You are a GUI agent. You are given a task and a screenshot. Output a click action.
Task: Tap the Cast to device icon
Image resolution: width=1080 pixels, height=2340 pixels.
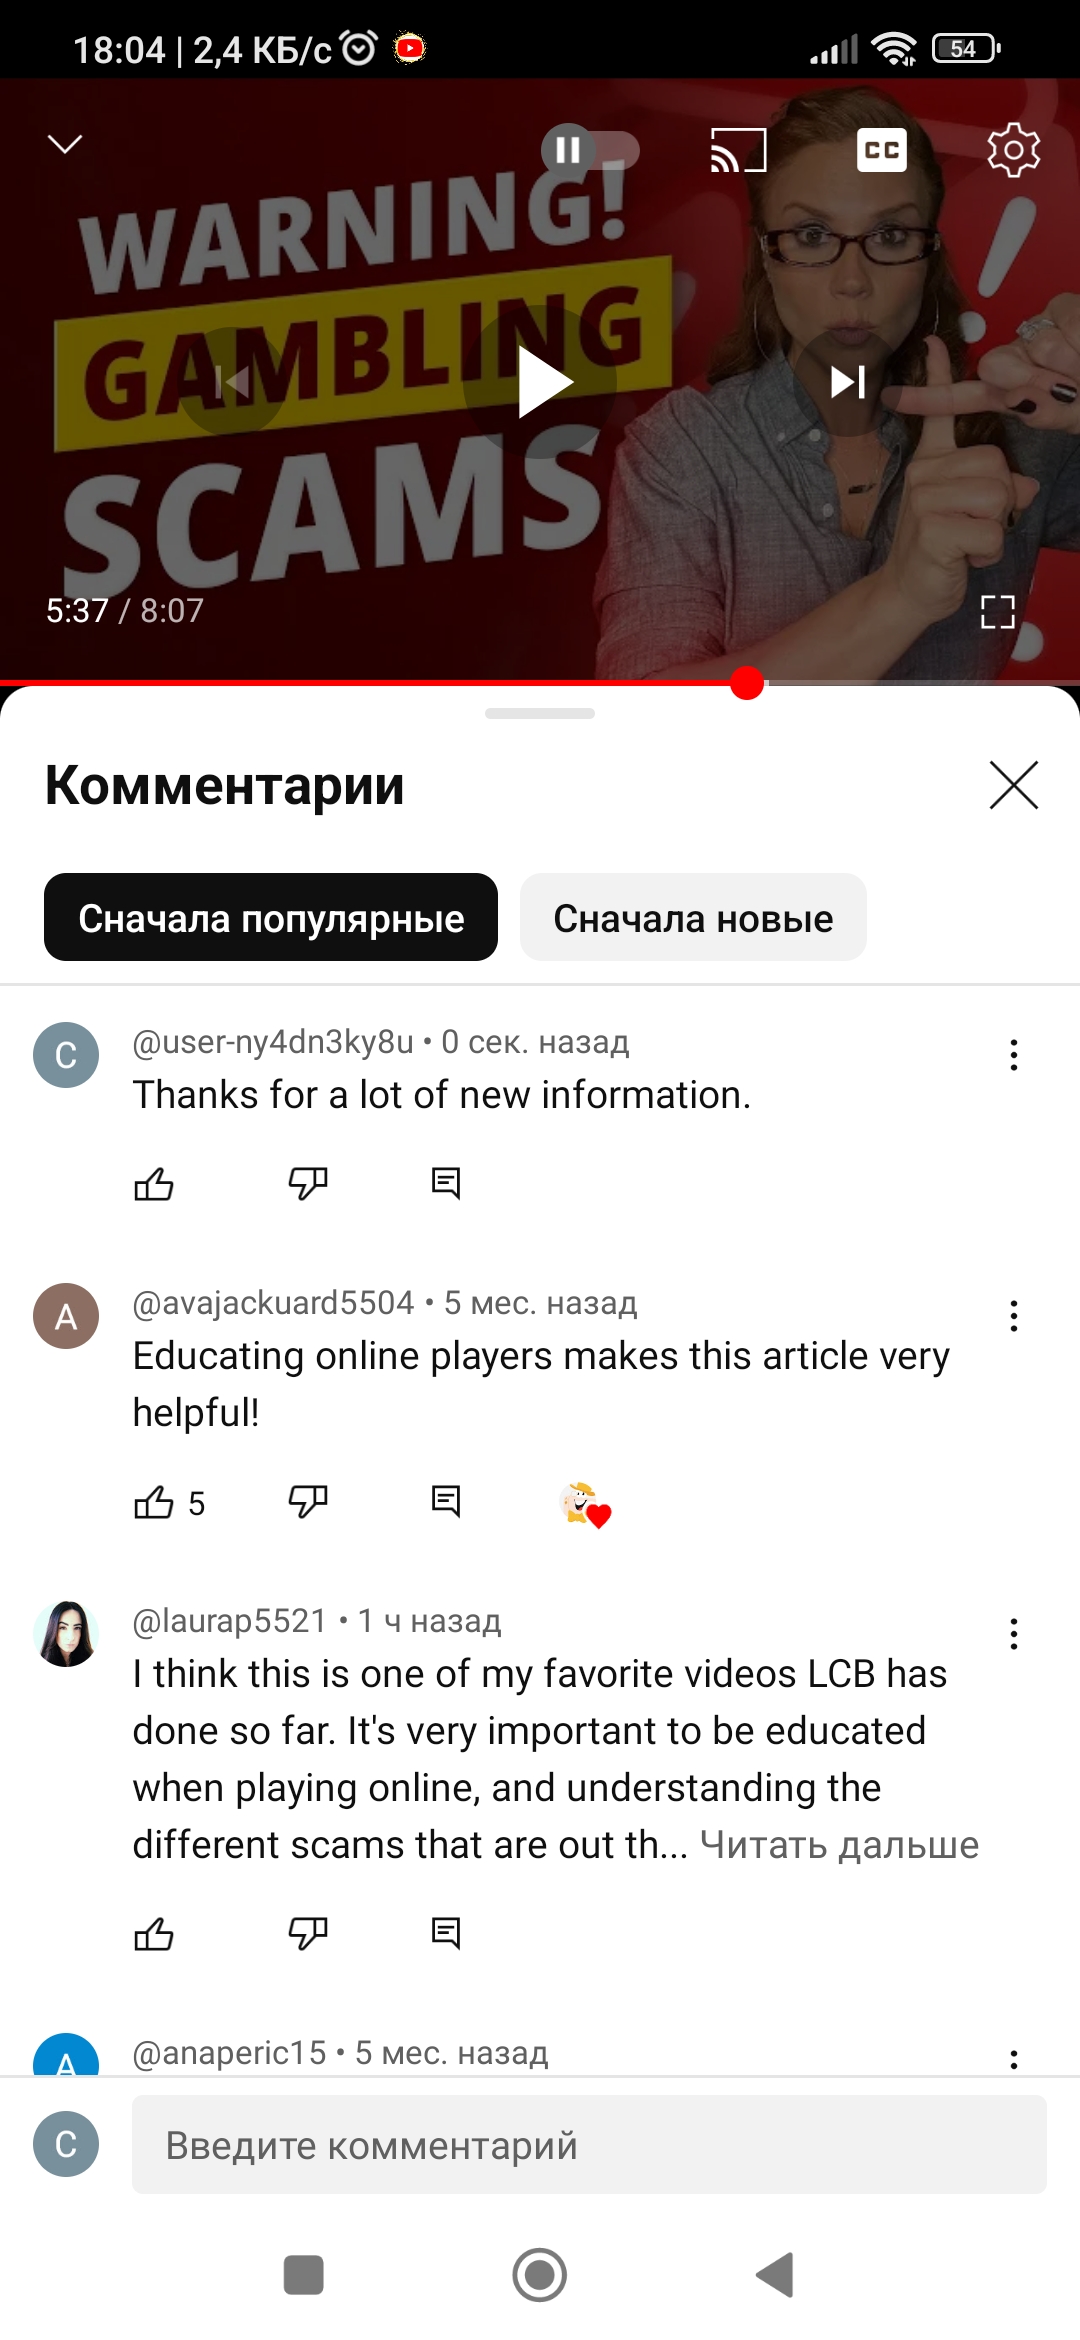click(x=738, y=150)
